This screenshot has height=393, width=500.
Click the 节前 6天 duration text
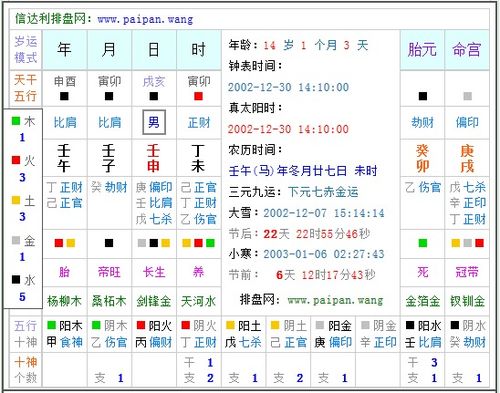pyautogui.click(x=326, y=275)
